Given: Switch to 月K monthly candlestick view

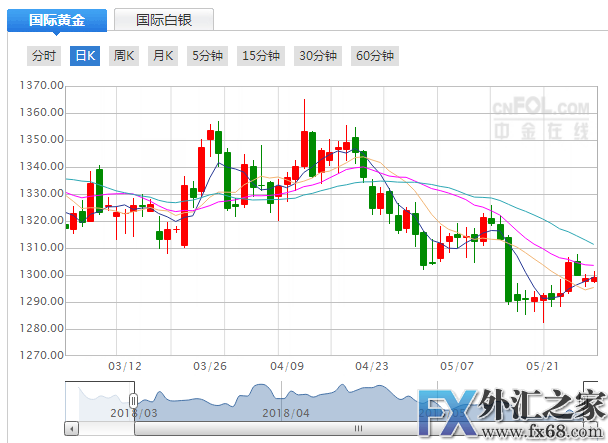Looking at the screenshot, I should [162, 56].
